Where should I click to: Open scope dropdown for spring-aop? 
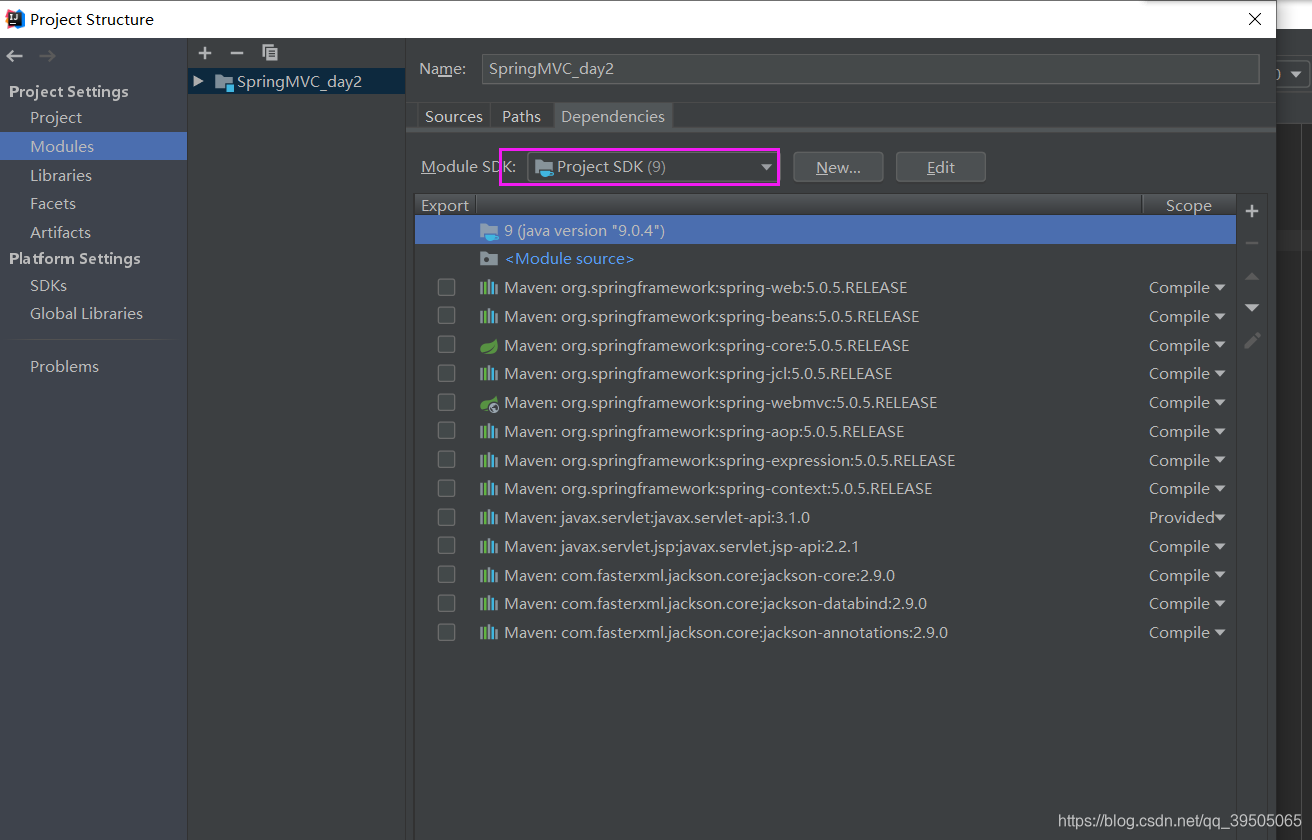[x=1187, y=432]
